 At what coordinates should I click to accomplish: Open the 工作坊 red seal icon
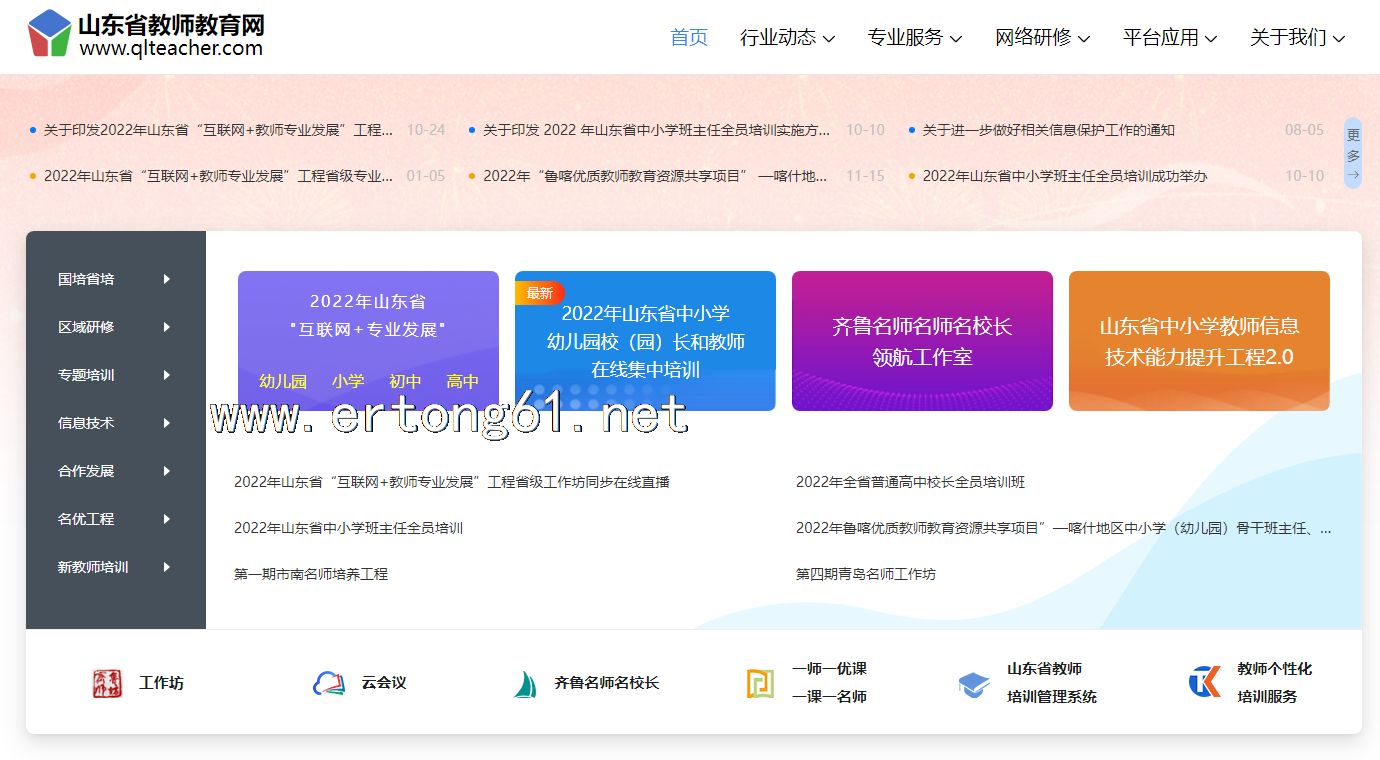(107, 683)
